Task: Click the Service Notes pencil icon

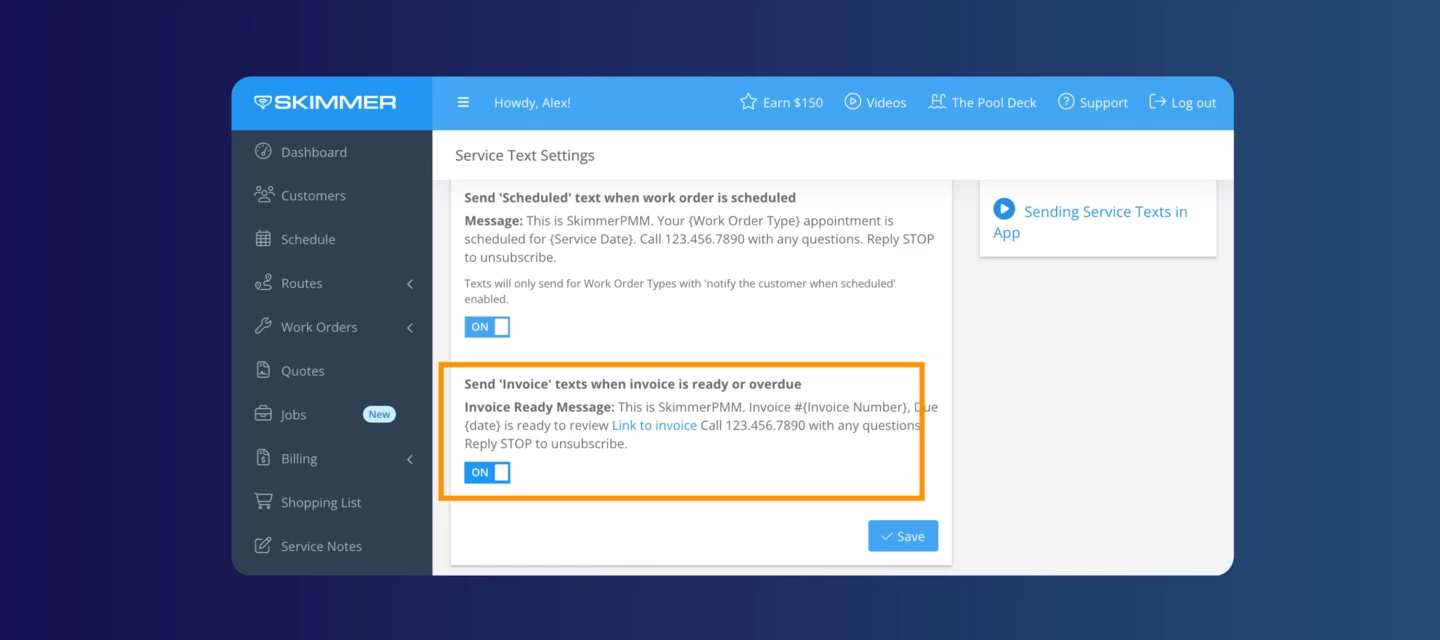Action: [x=263, y=545]
